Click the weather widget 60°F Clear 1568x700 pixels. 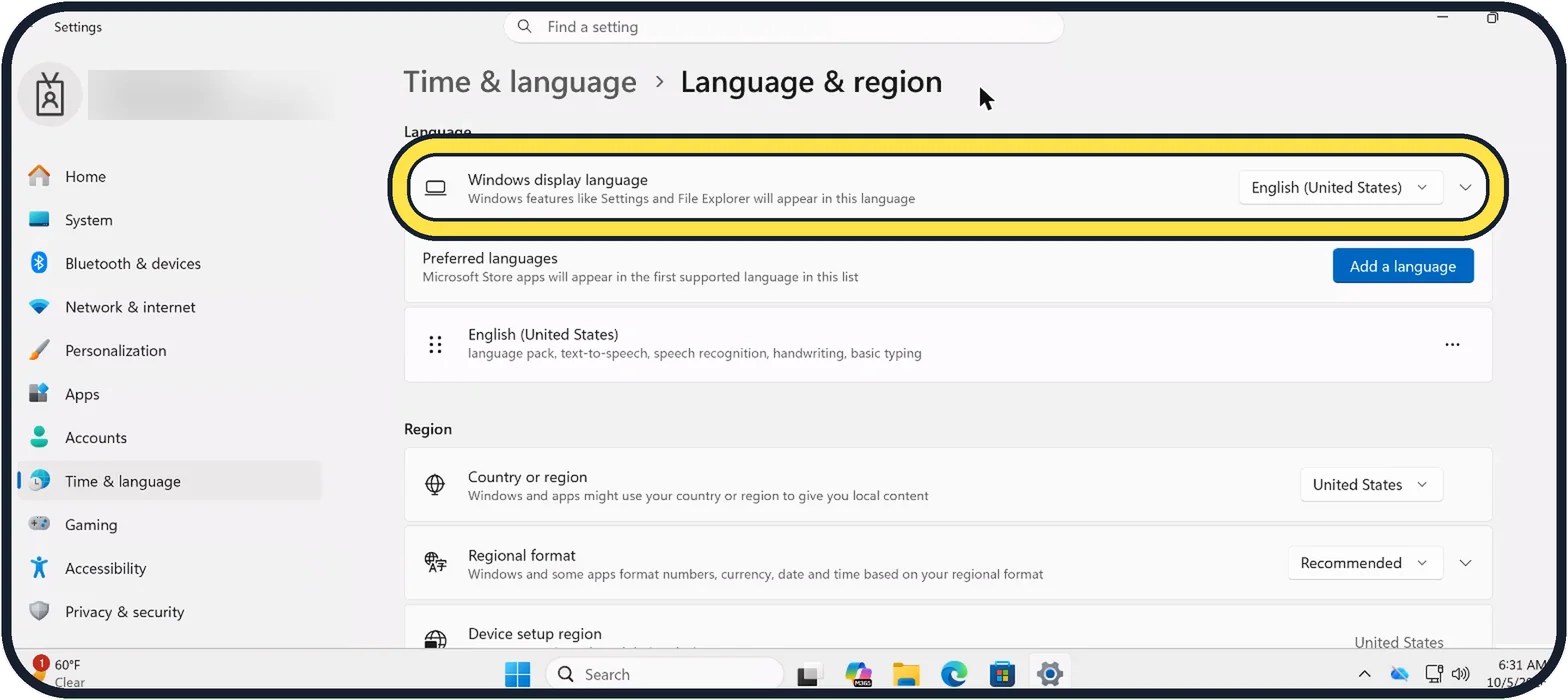point(60,673)
